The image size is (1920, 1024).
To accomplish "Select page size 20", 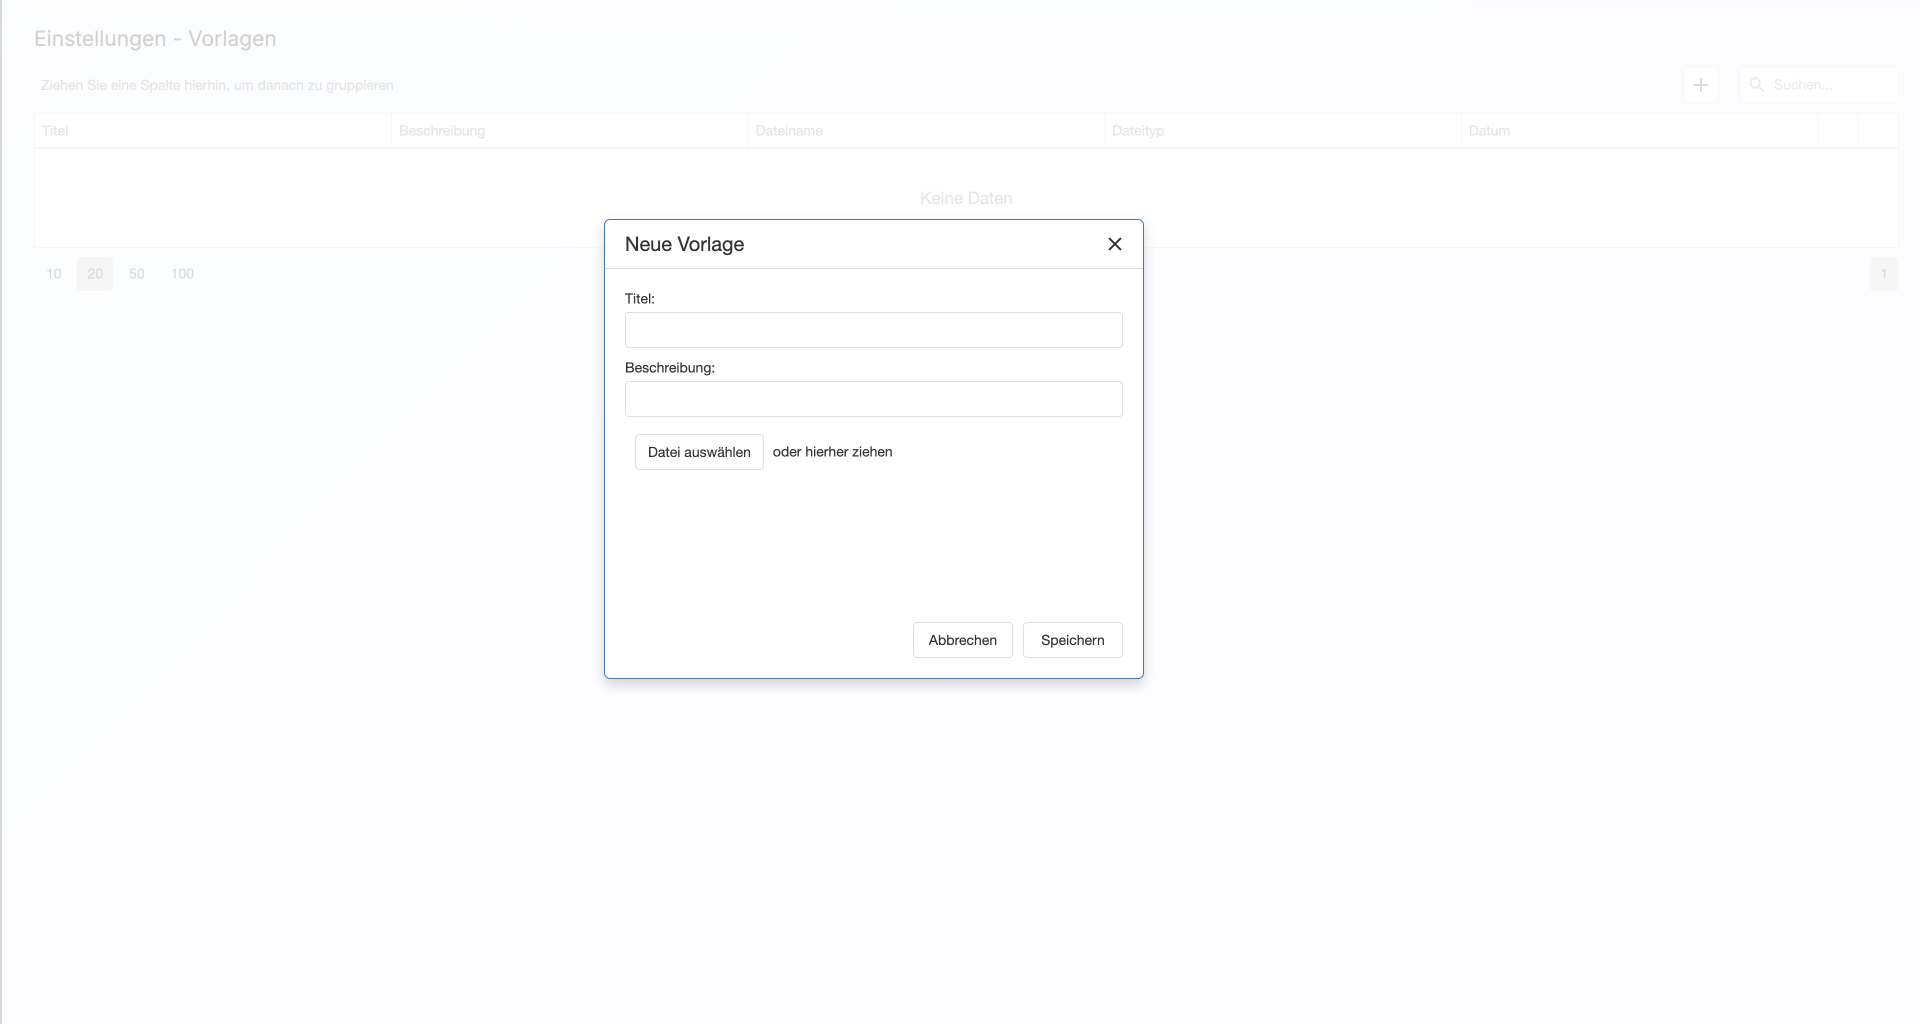I will click(95, 274).
